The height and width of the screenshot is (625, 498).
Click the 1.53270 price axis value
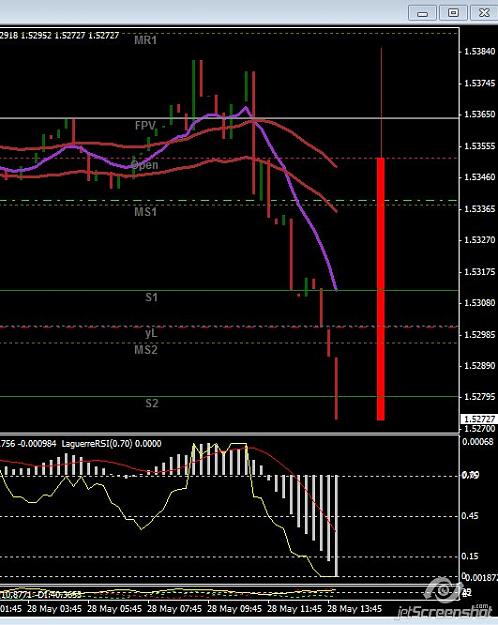click(480, 240)
